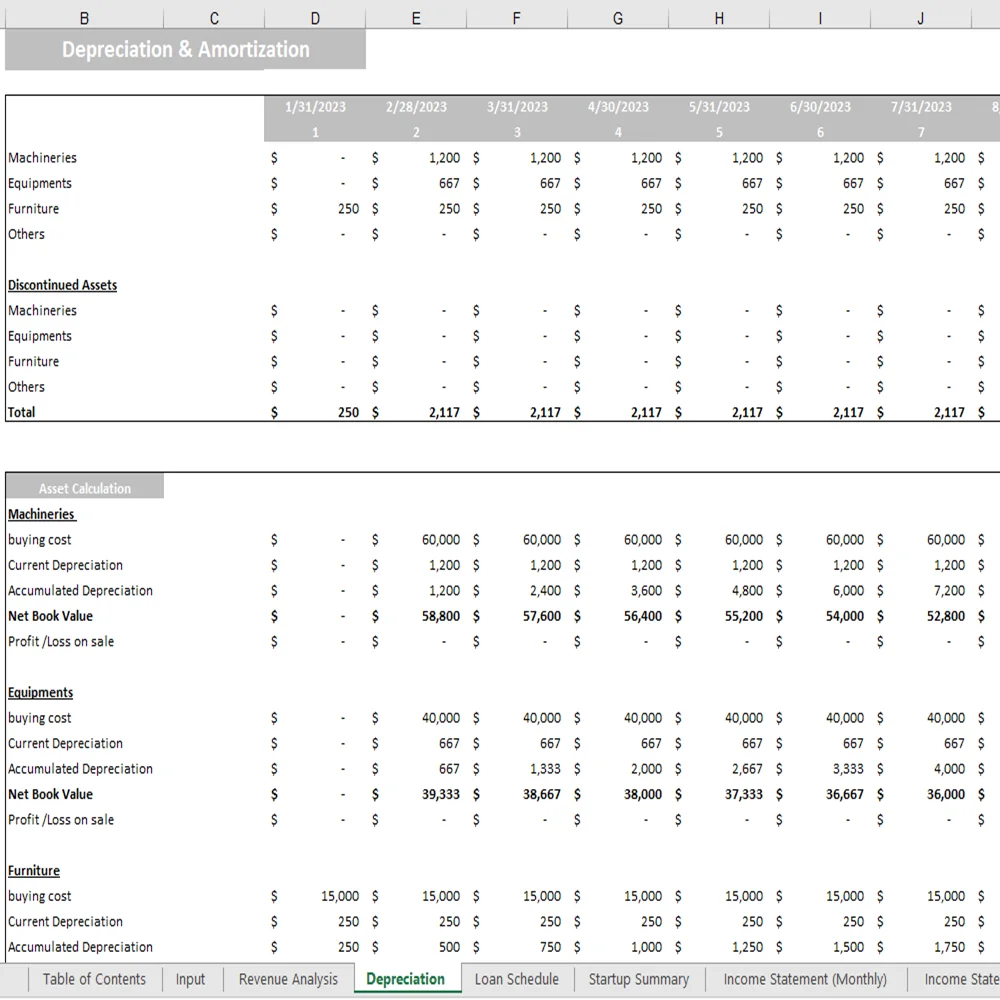Select the Machineries heading under Asset Calculation
1000x1000 pixels.
(x=41, y=513)
